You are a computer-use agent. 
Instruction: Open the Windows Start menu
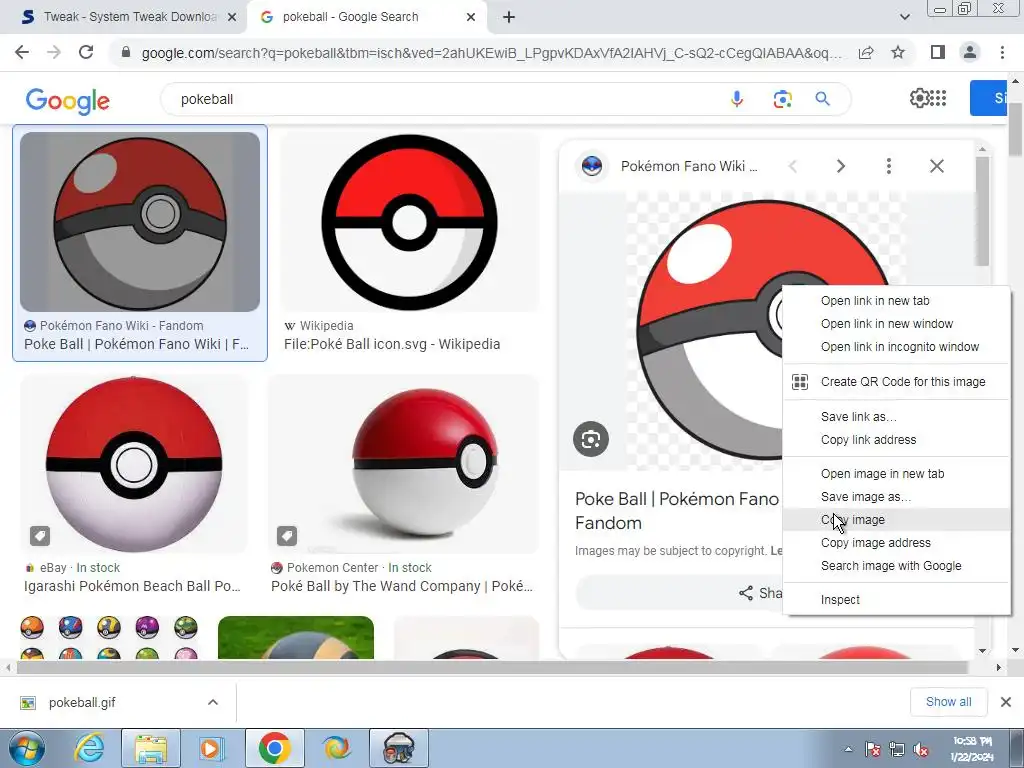click(x=25, y=748)
